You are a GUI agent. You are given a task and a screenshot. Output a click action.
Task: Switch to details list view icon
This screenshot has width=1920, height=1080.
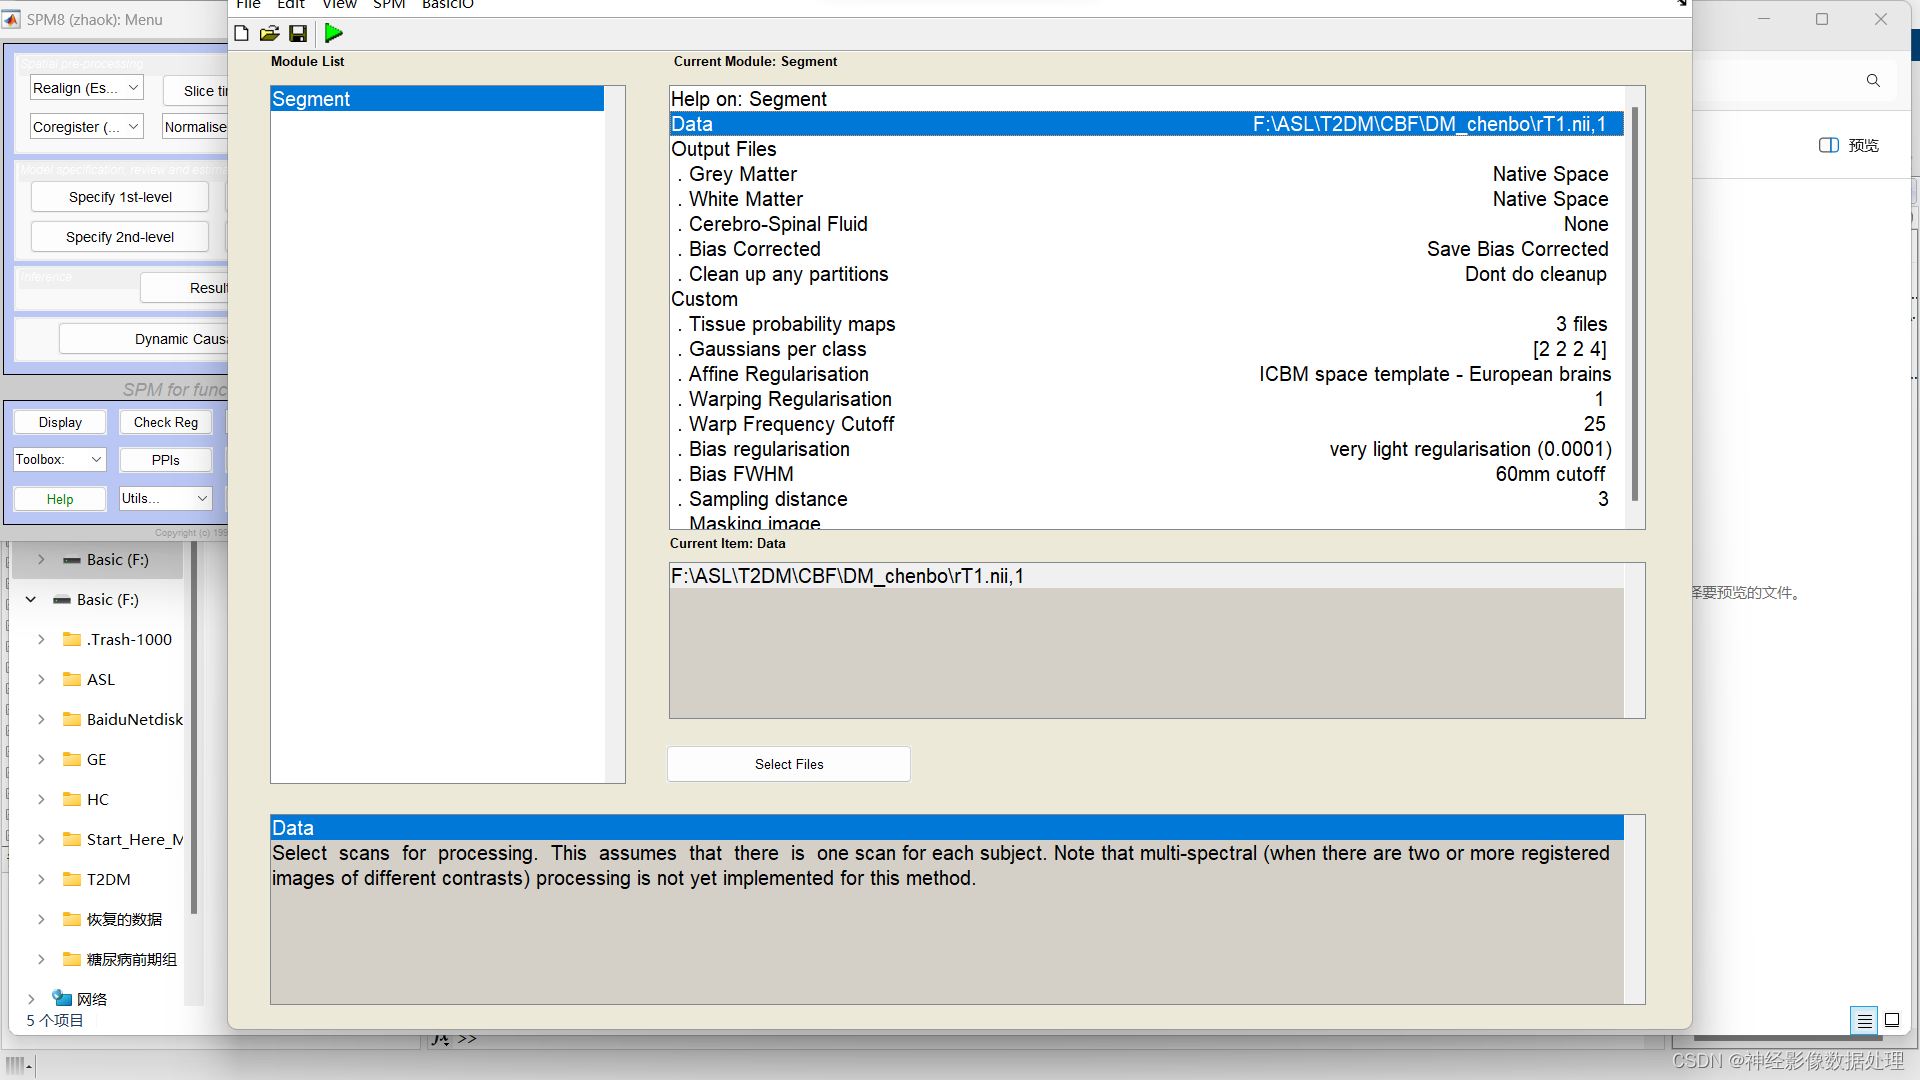(1864, 1020)
